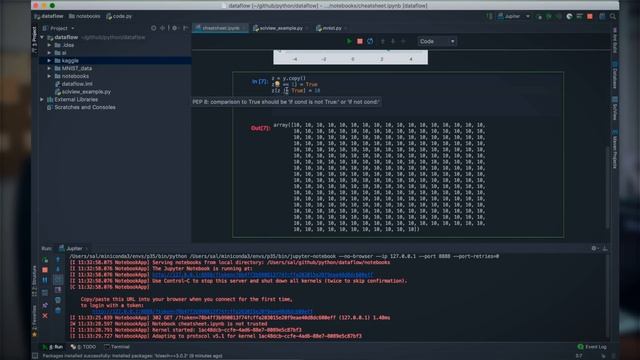Screen dimensions: 640x360
Task: Click the intention lightbulb in cell
Action: [x=277, y=84]
